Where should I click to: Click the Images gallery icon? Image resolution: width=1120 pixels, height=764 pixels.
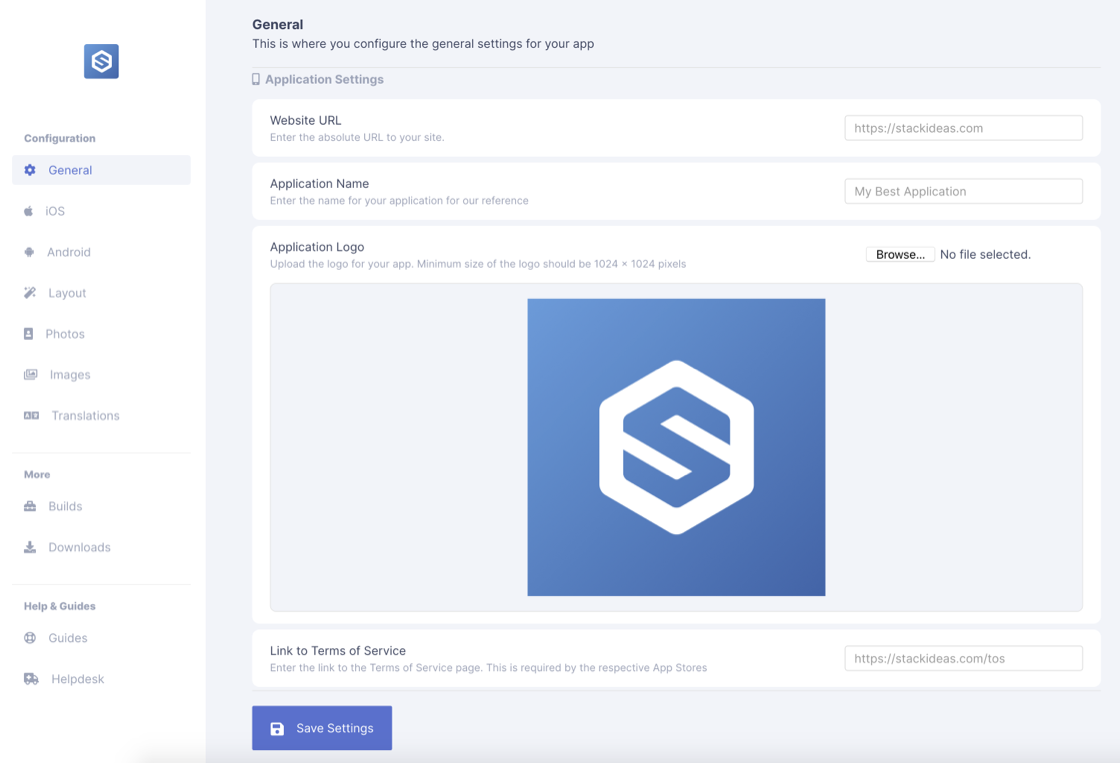point(31,375)
